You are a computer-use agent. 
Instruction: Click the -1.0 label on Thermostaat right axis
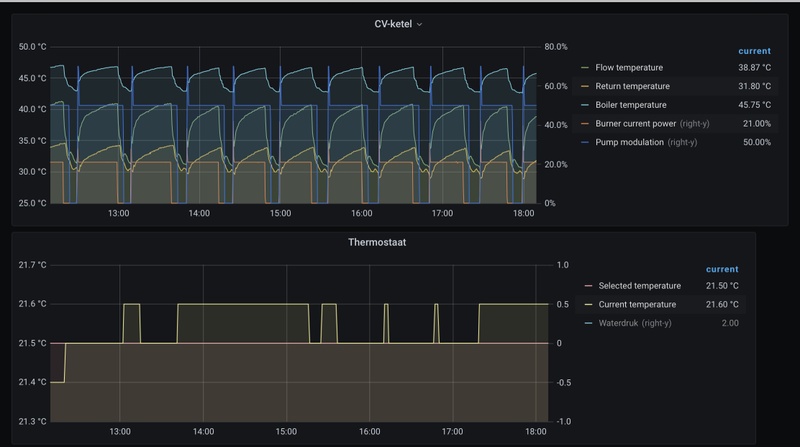563,421
